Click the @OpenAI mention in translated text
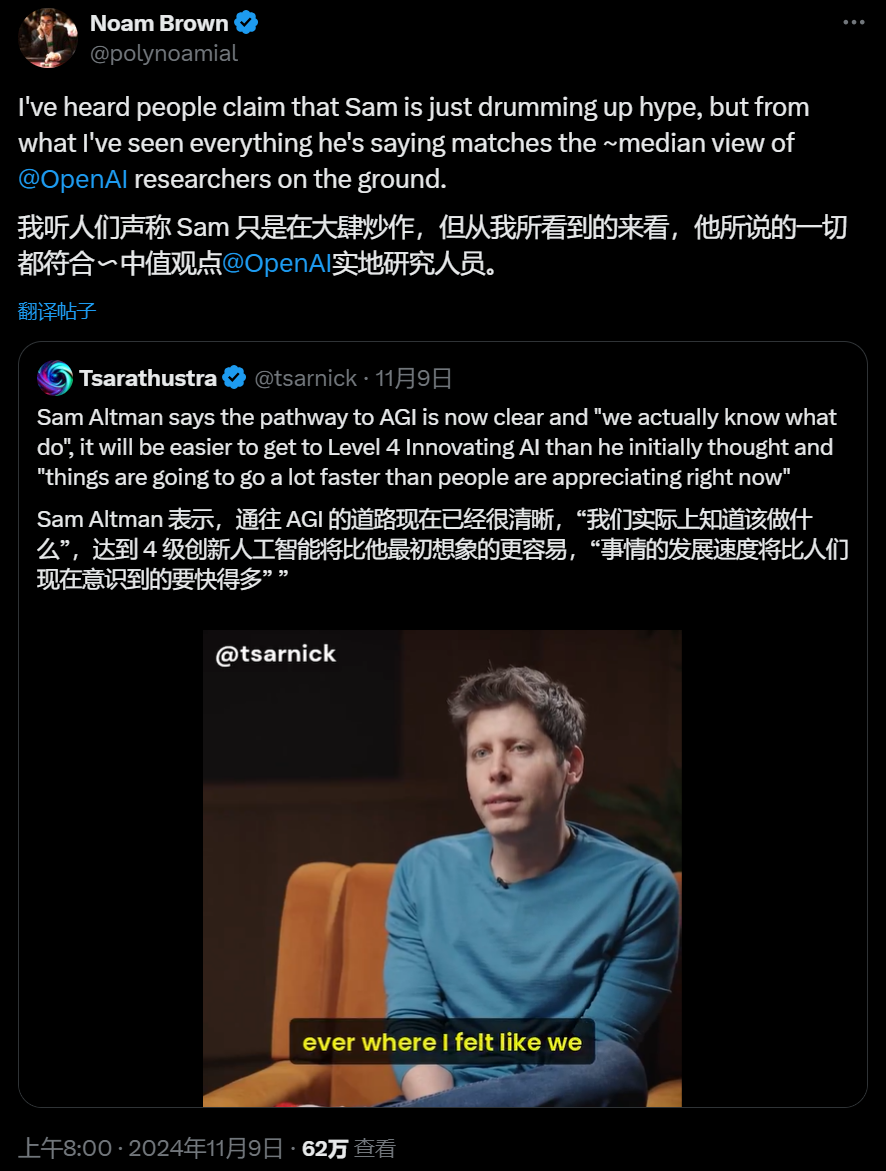886x1171 pixels. (x=276, y=263)
